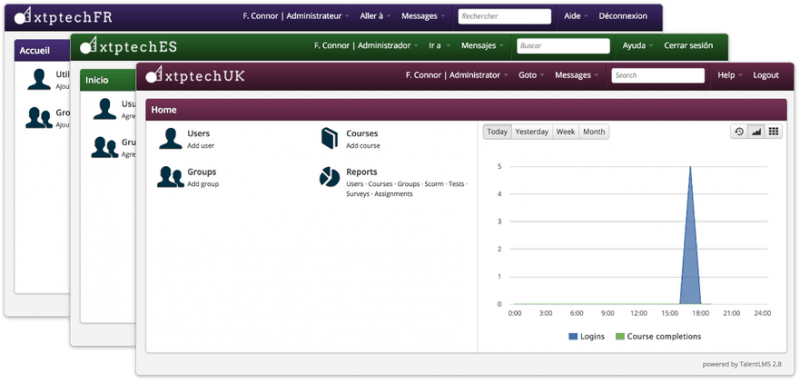Open the Aller à dropdown in xtptechFR

pos(374,16)
